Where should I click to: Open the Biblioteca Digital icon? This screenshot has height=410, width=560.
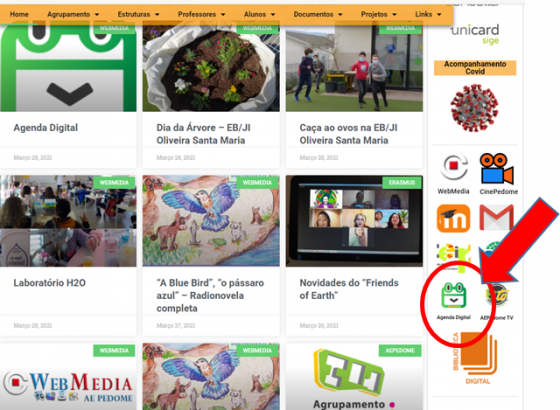[x=475, y=358]
